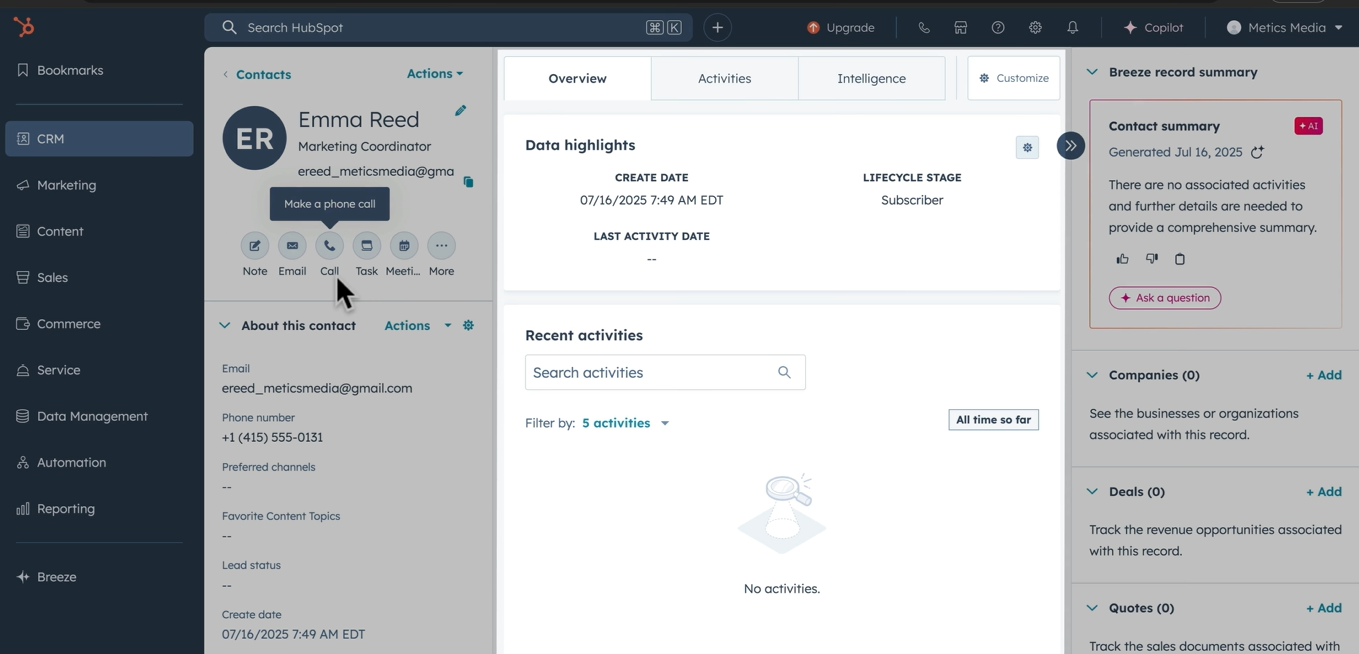Image resolution: width=1359 pixels, height=654 pixels.
Task: Open the Call action on Emma Reed
Action: (329, 246)
